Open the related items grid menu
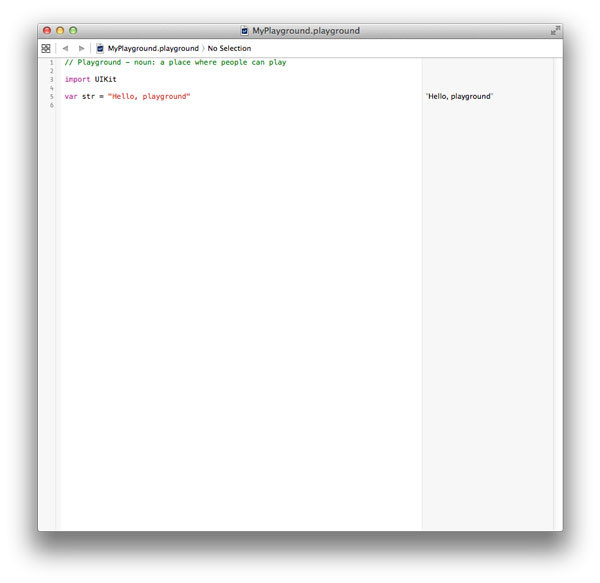 pos(46,48)
